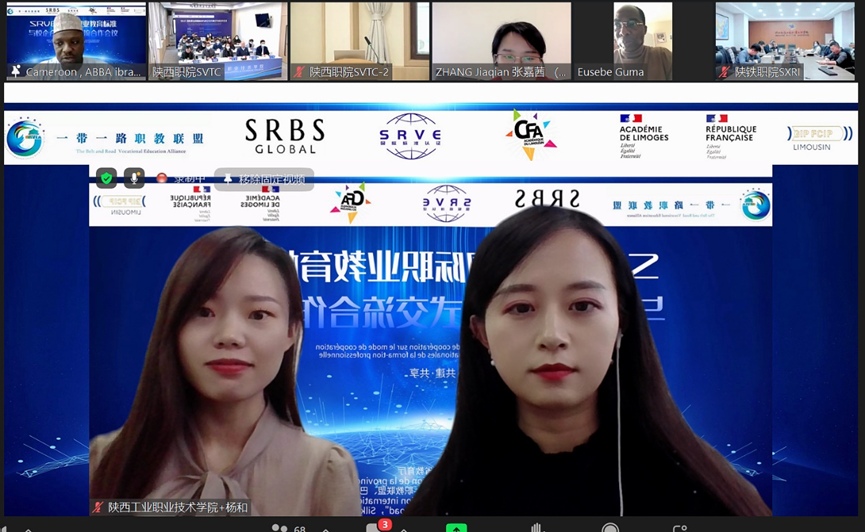Image resolution: width=865 pixels, height=532 pixels.
Task: Open chat with 3 unread messages
Action: tap(376, 527)
